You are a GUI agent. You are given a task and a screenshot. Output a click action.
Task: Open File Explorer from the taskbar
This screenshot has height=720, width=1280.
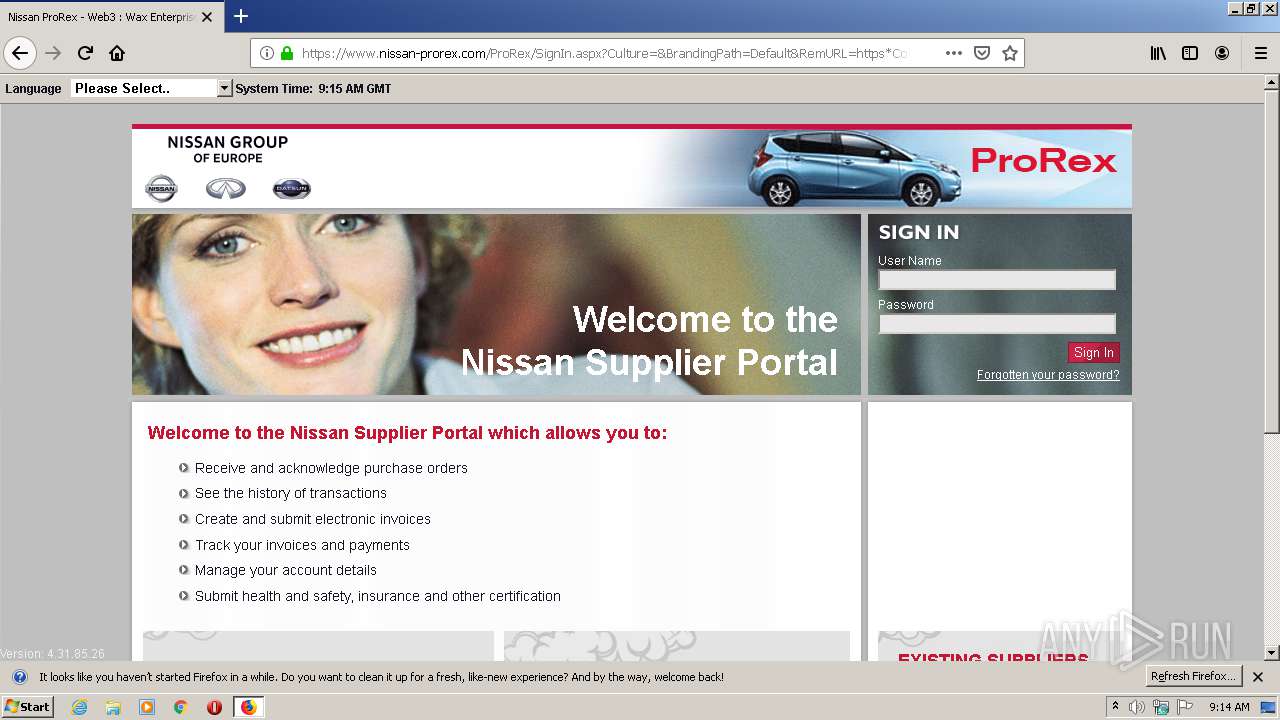point(113,707)
